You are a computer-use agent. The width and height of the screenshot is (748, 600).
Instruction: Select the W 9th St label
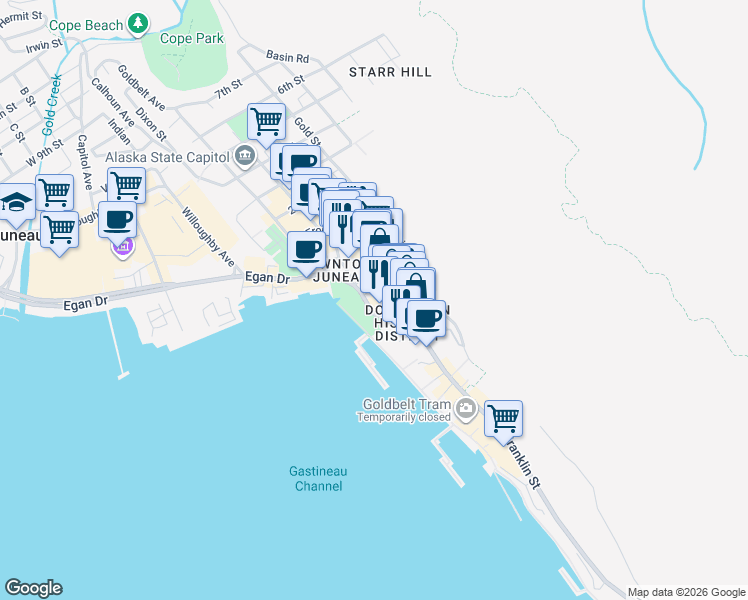click(x=44, y=153)
